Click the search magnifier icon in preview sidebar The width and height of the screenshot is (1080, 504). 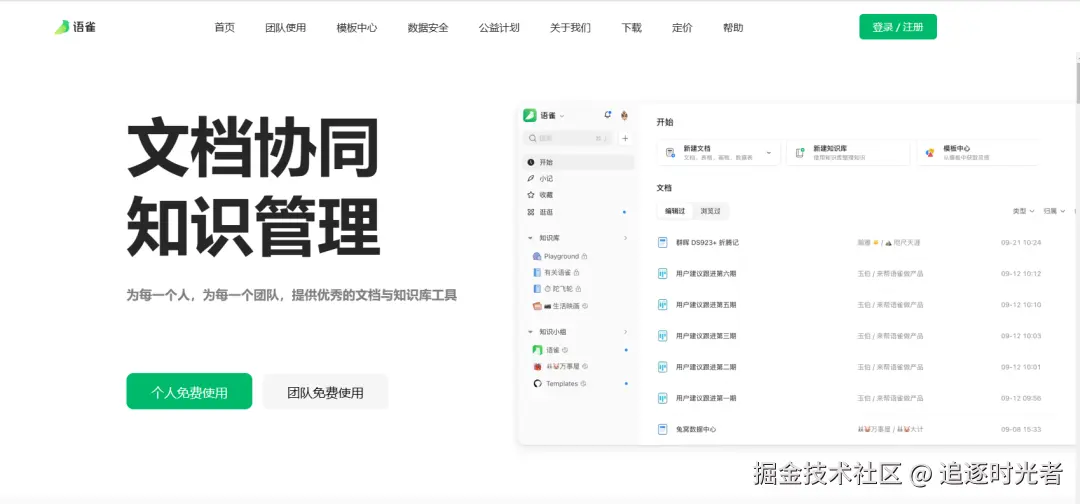[x=532, y=138]
